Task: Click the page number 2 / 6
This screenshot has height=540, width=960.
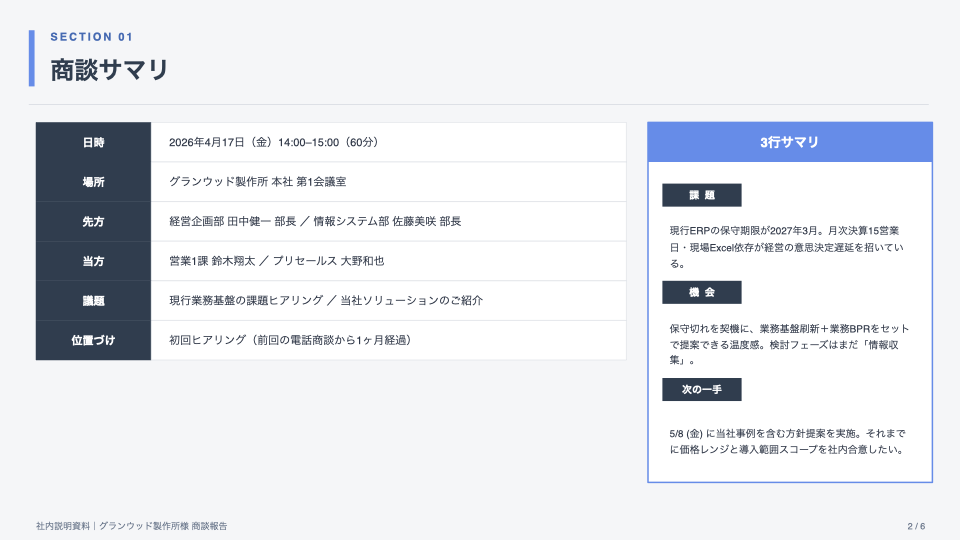Action: point(916,526)
